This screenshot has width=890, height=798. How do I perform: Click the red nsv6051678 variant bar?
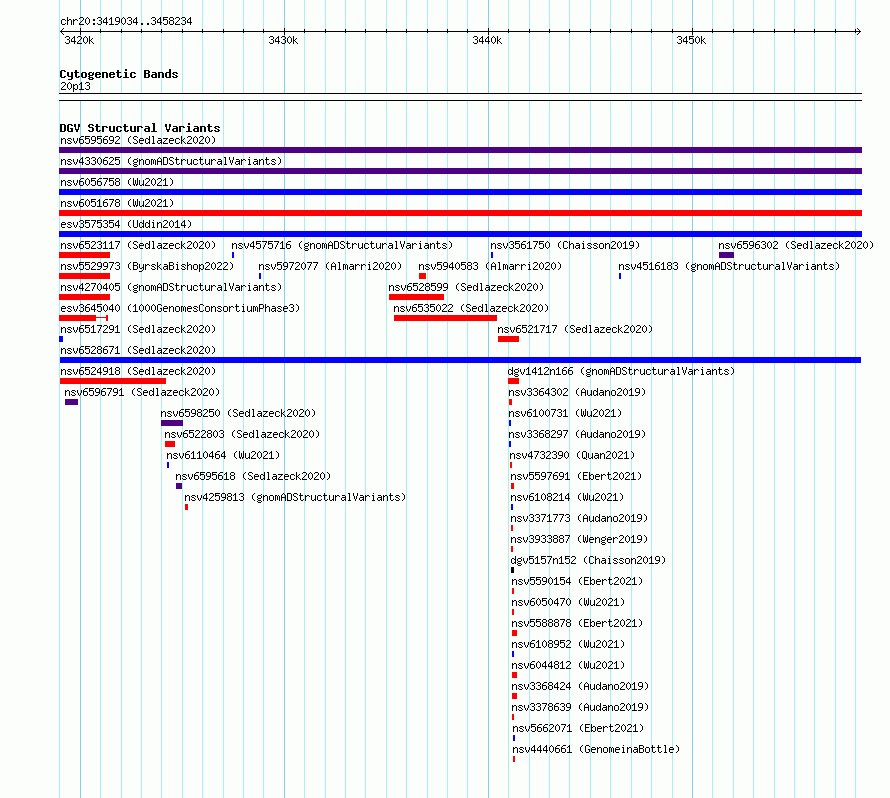point(460,213)
